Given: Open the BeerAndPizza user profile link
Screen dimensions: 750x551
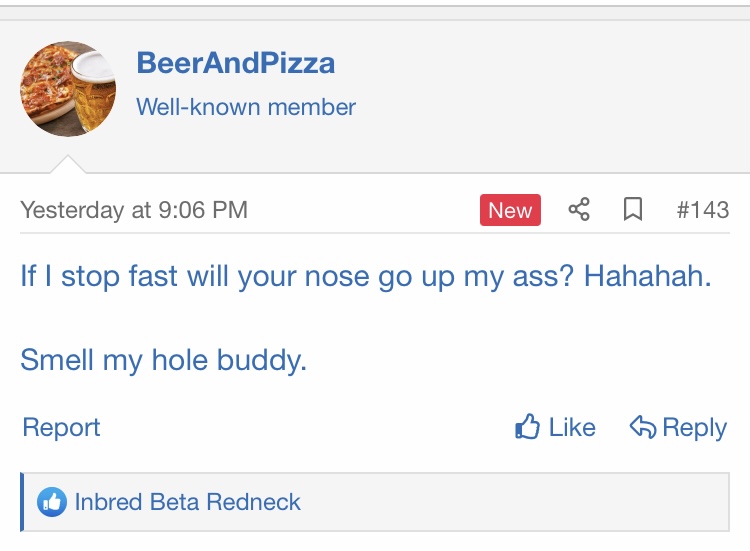Looking at the screenshot, I should pos(235,63).
